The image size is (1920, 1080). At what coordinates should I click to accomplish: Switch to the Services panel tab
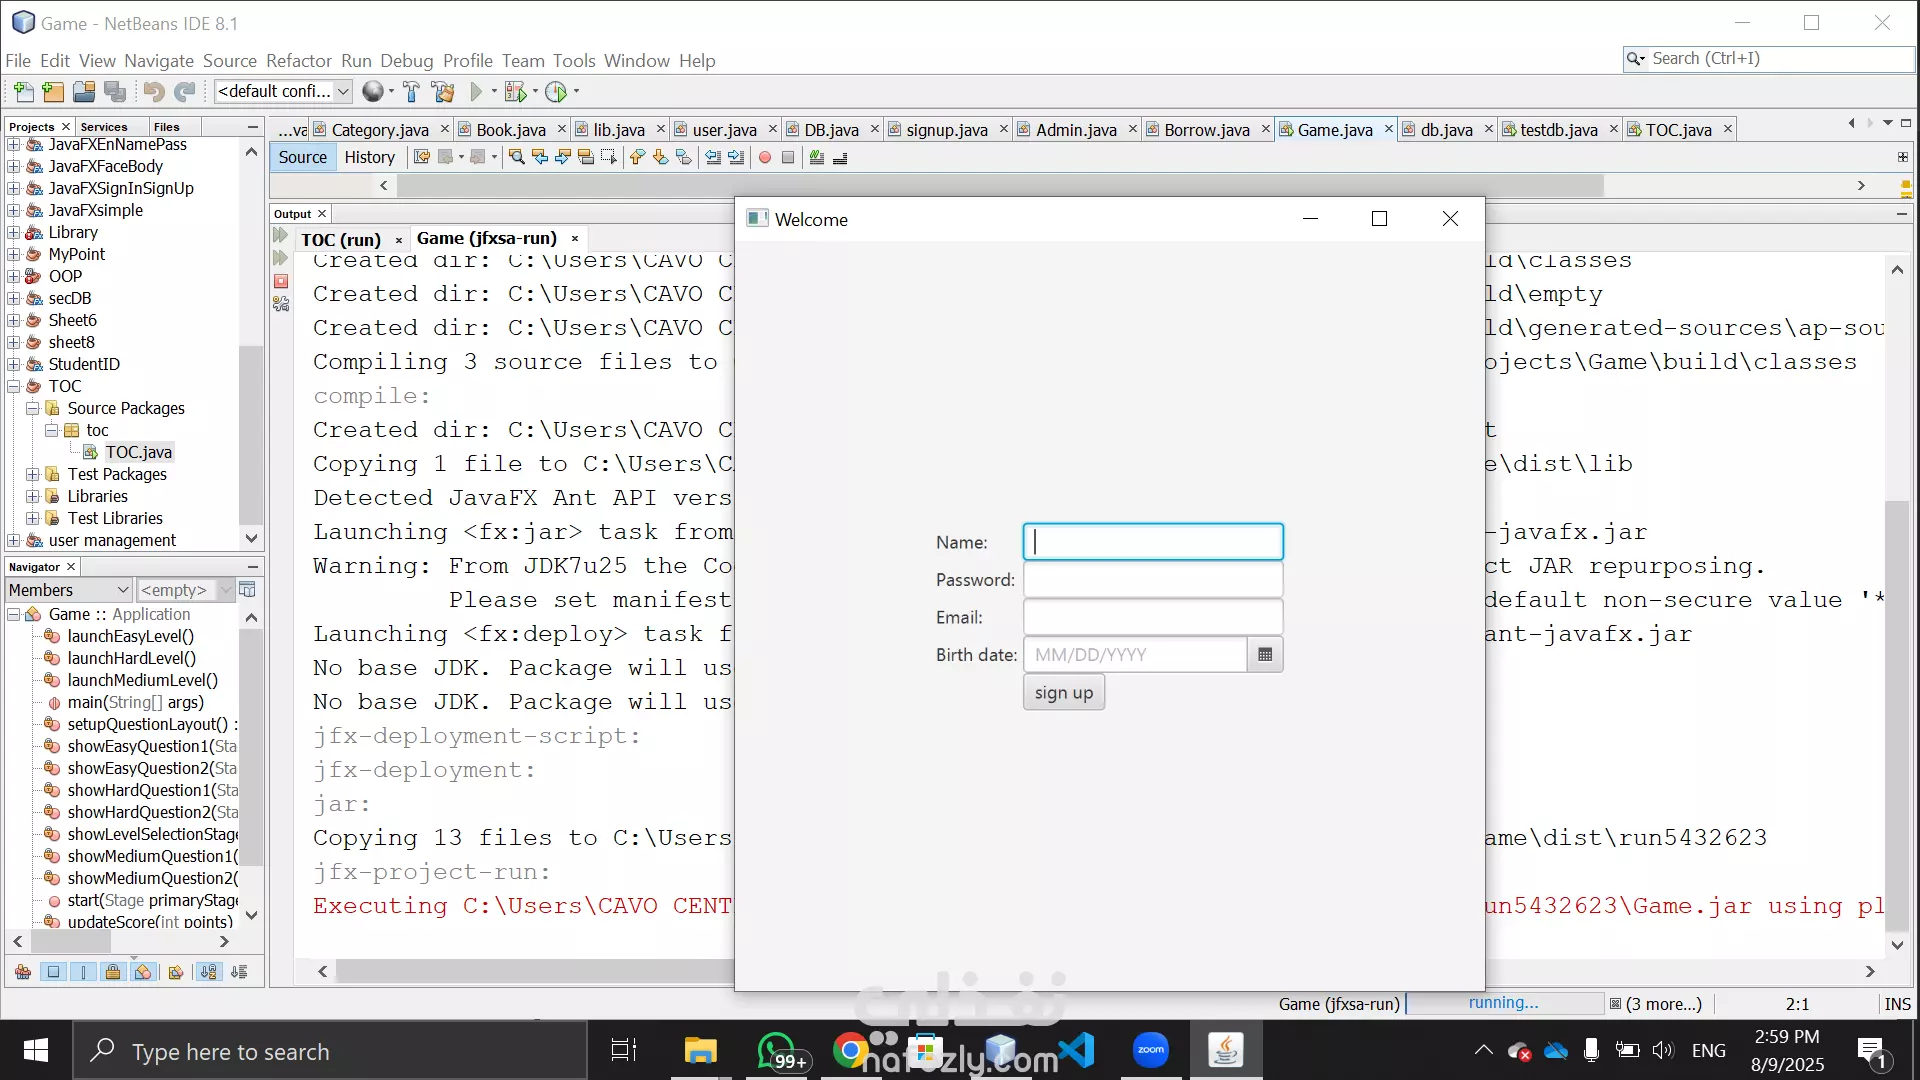click(x=104, y=127)
